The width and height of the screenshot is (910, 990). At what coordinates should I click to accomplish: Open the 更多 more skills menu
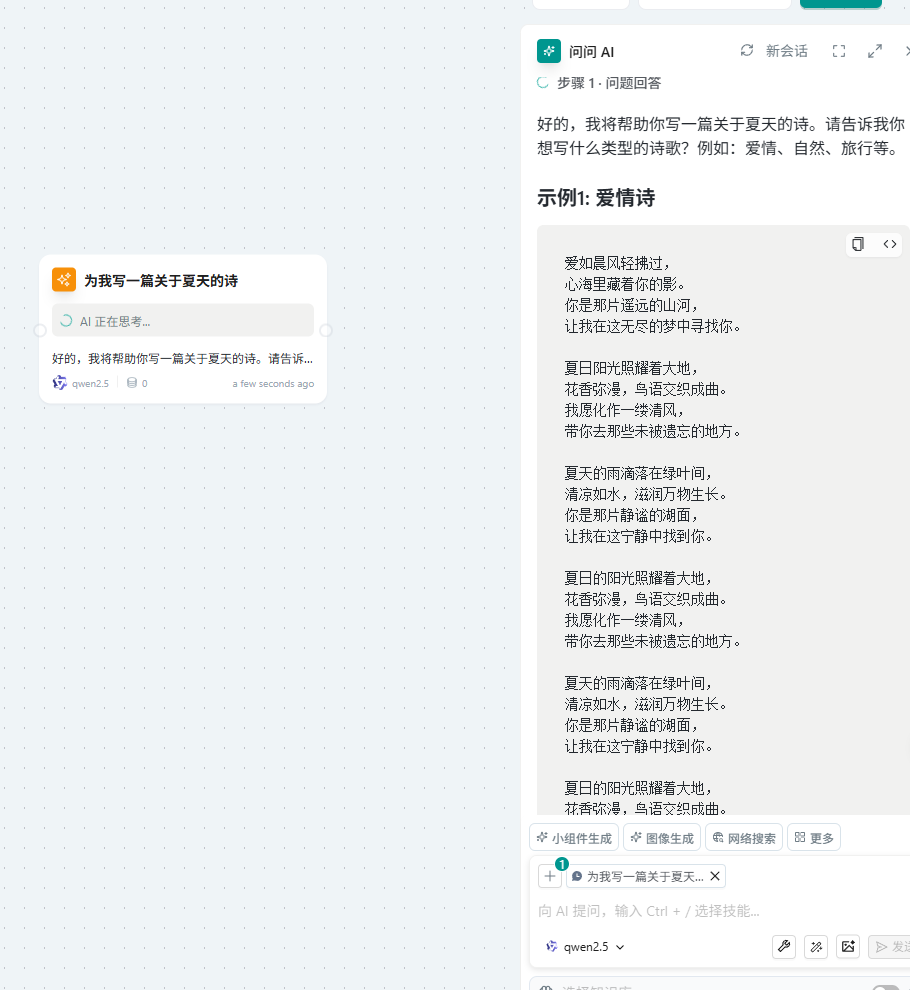[814, 838]
